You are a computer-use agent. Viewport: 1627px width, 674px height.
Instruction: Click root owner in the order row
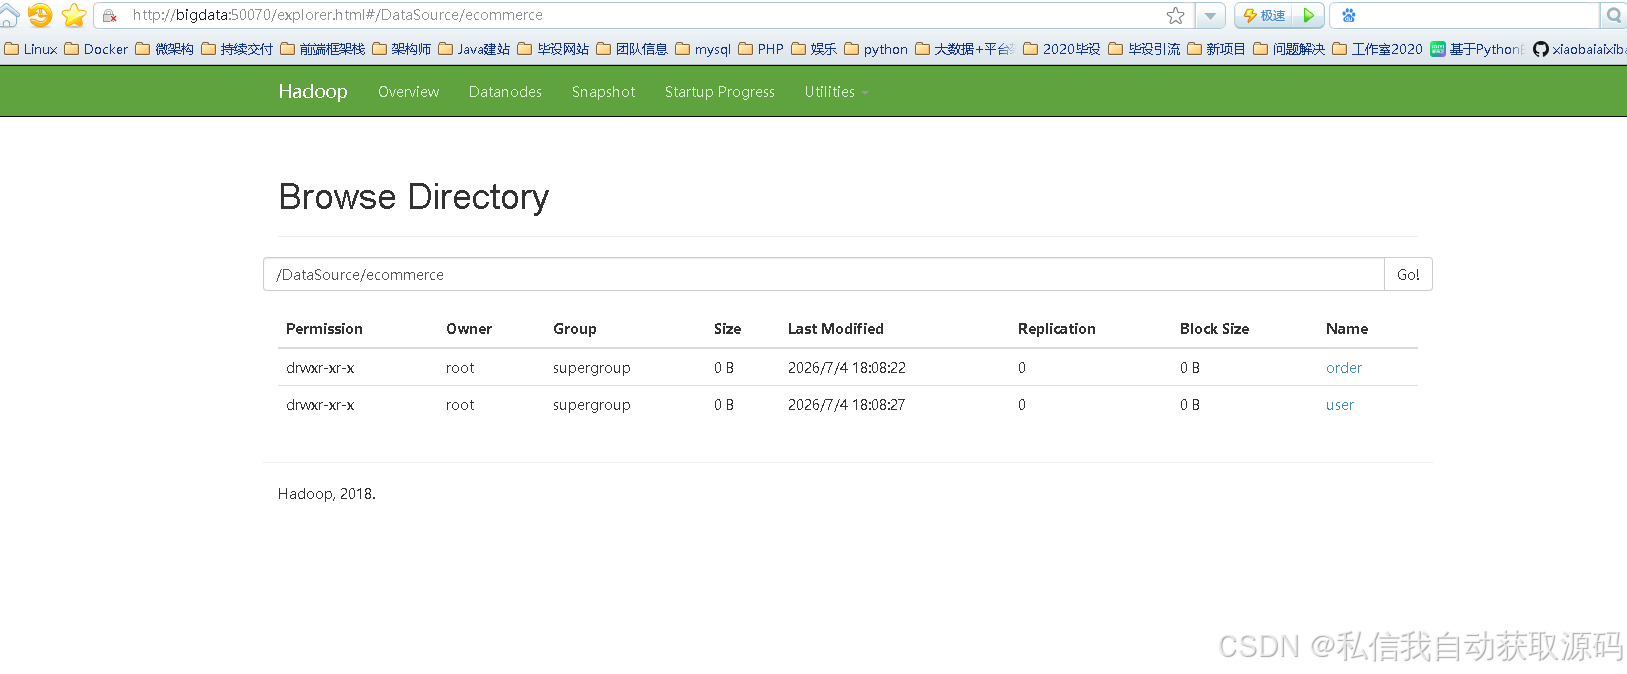coord(460,368)
